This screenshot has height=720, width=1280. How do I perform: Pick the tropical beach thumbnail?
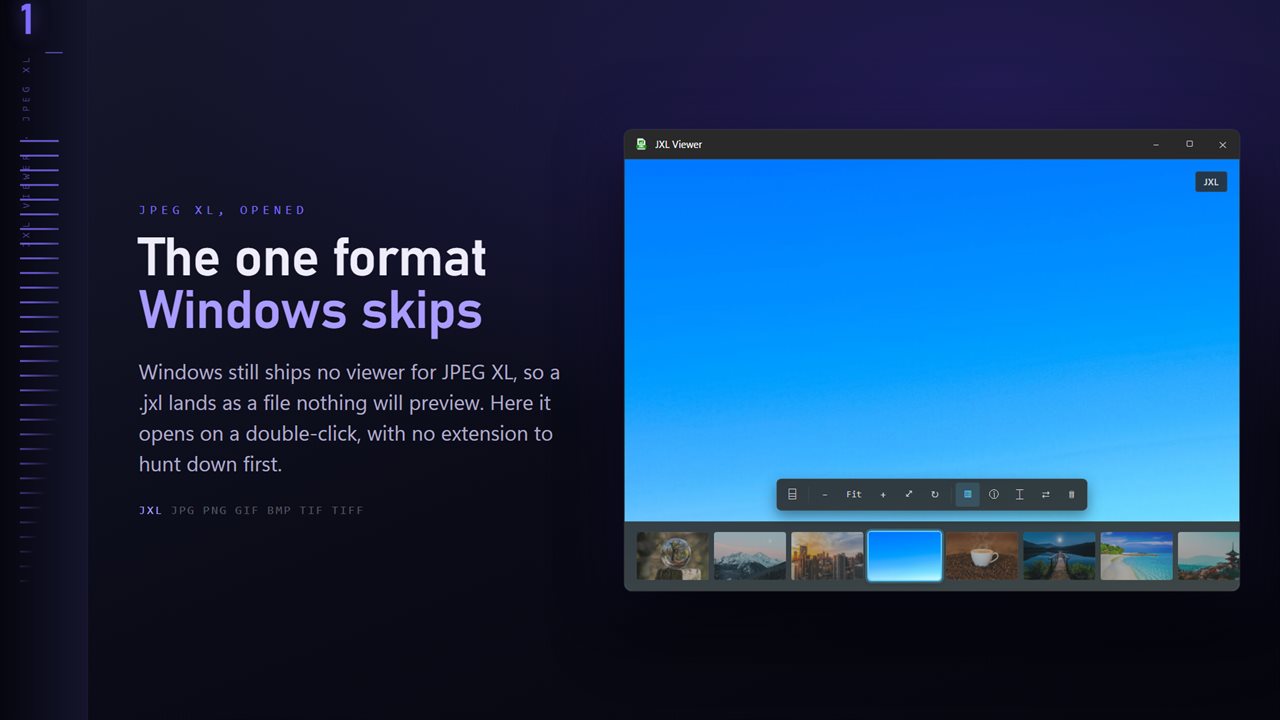pyautogui.click(x=1137, y=556)
